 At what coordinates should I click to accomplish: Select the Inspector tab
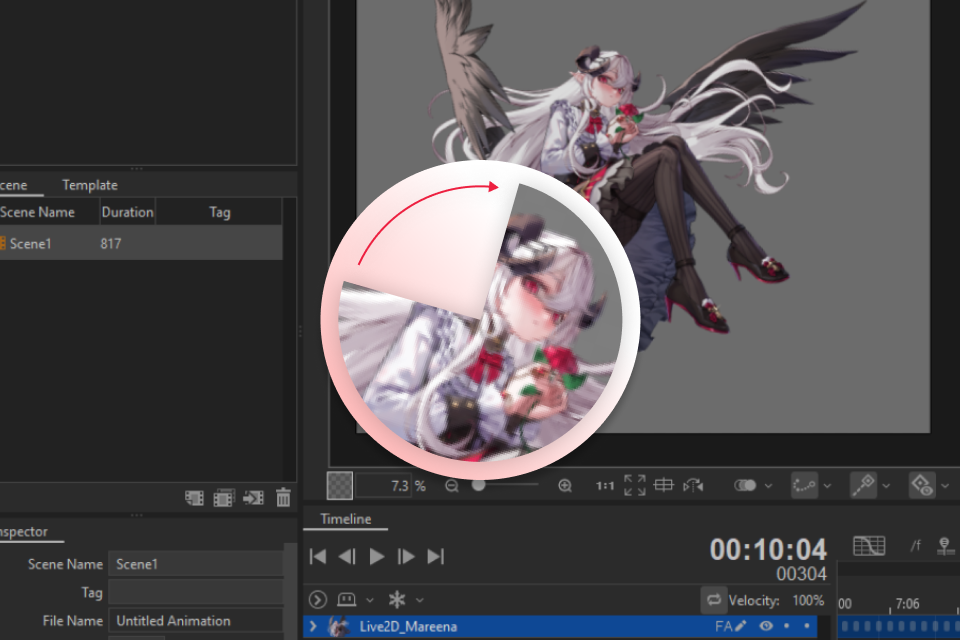pyautogui.click(x=24, y=532)
